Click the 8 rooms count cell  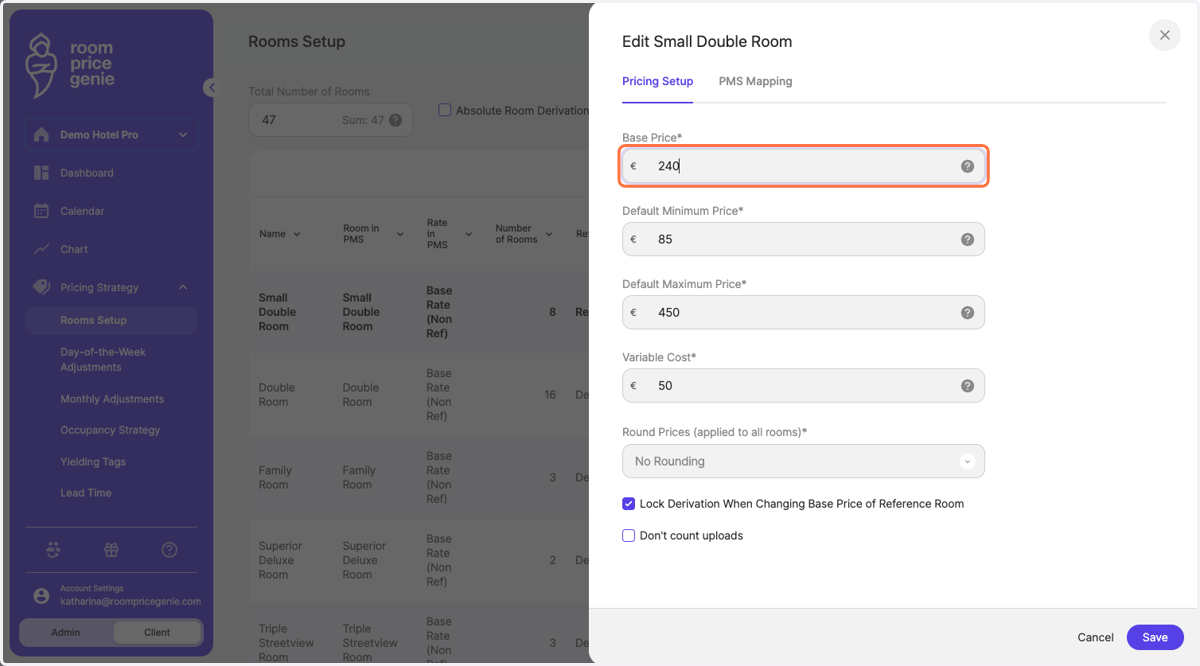click(553, 312)
